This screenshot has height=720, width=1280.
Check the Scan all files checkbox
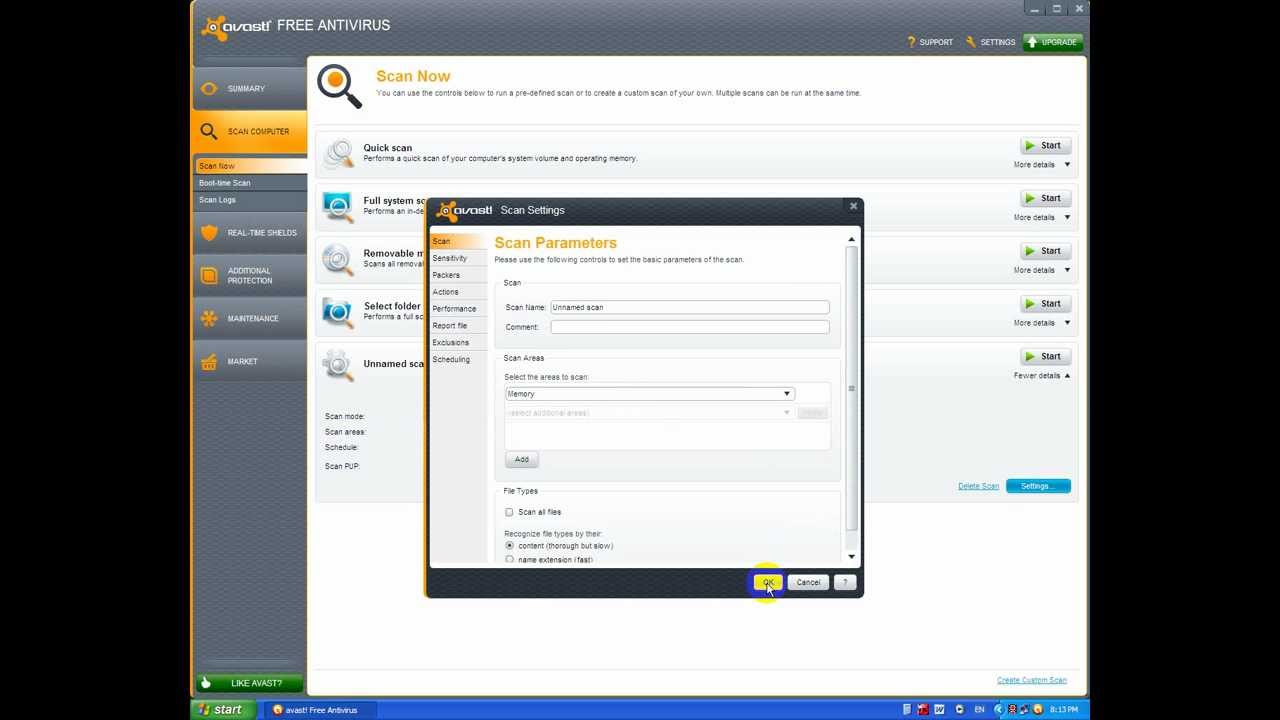click(x=509, y=512)
